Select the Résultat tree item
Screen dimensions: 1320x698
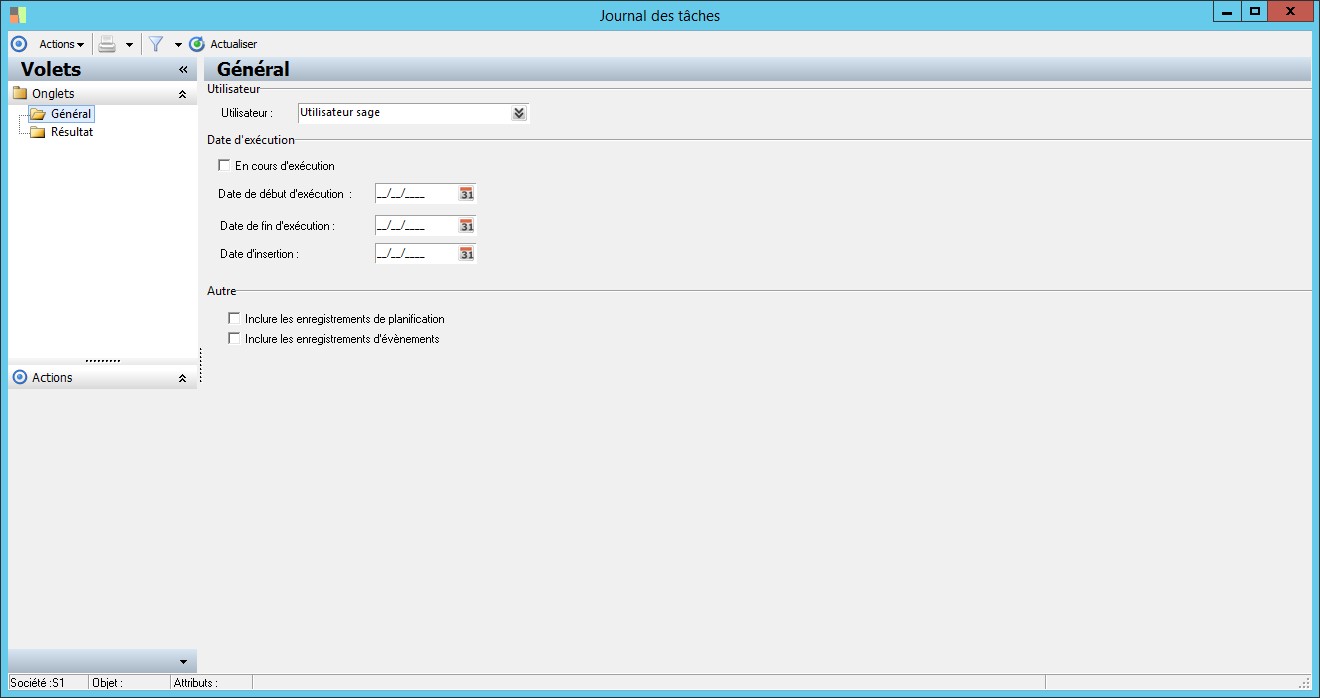pos(72,132)
